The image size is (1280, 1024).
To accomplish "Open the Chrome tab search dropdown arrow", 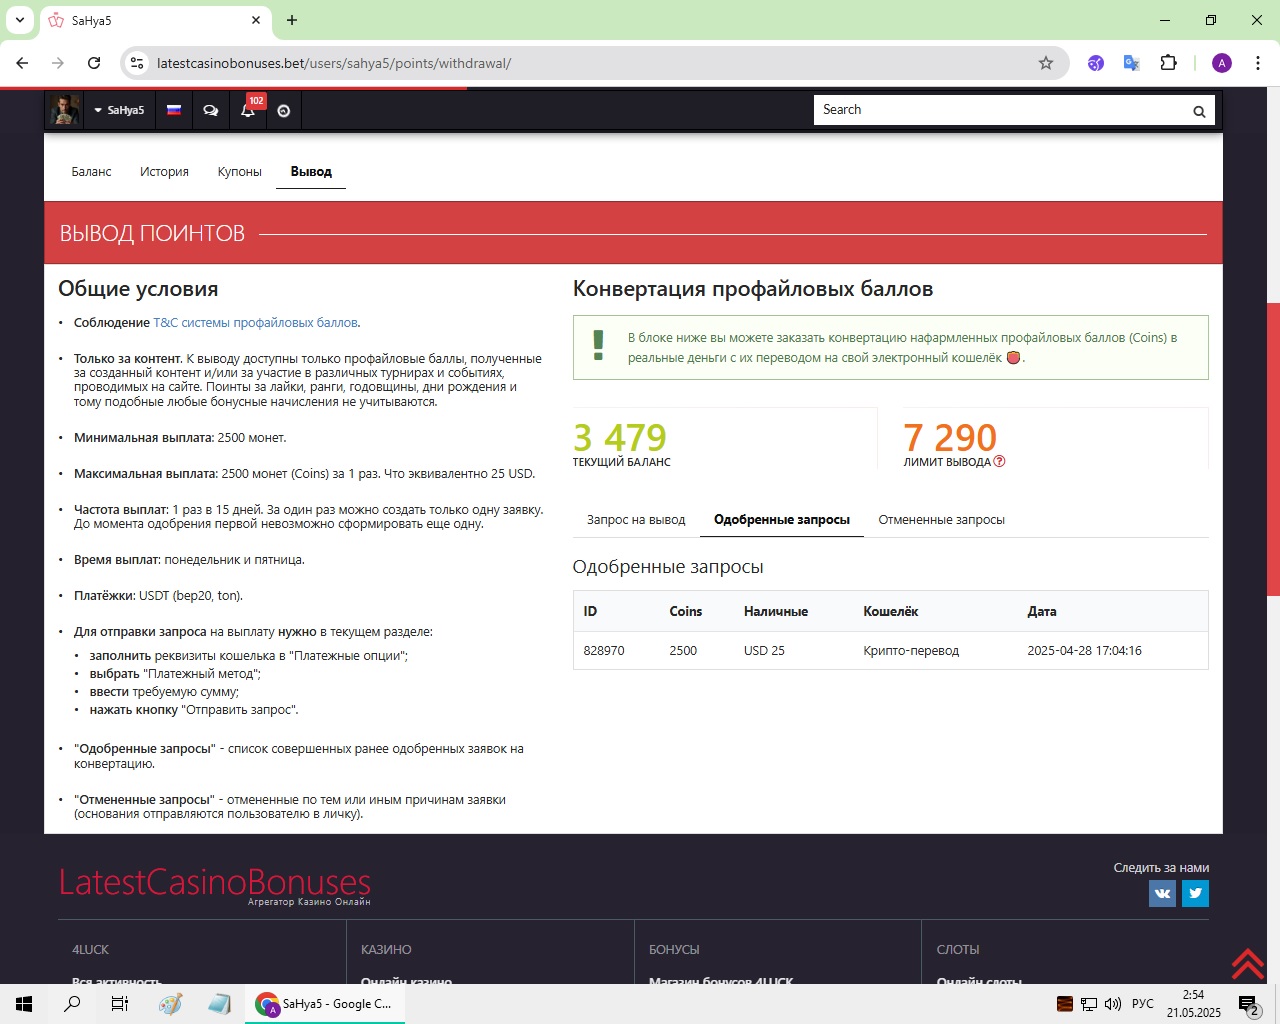I will click(x=20, y=20).
